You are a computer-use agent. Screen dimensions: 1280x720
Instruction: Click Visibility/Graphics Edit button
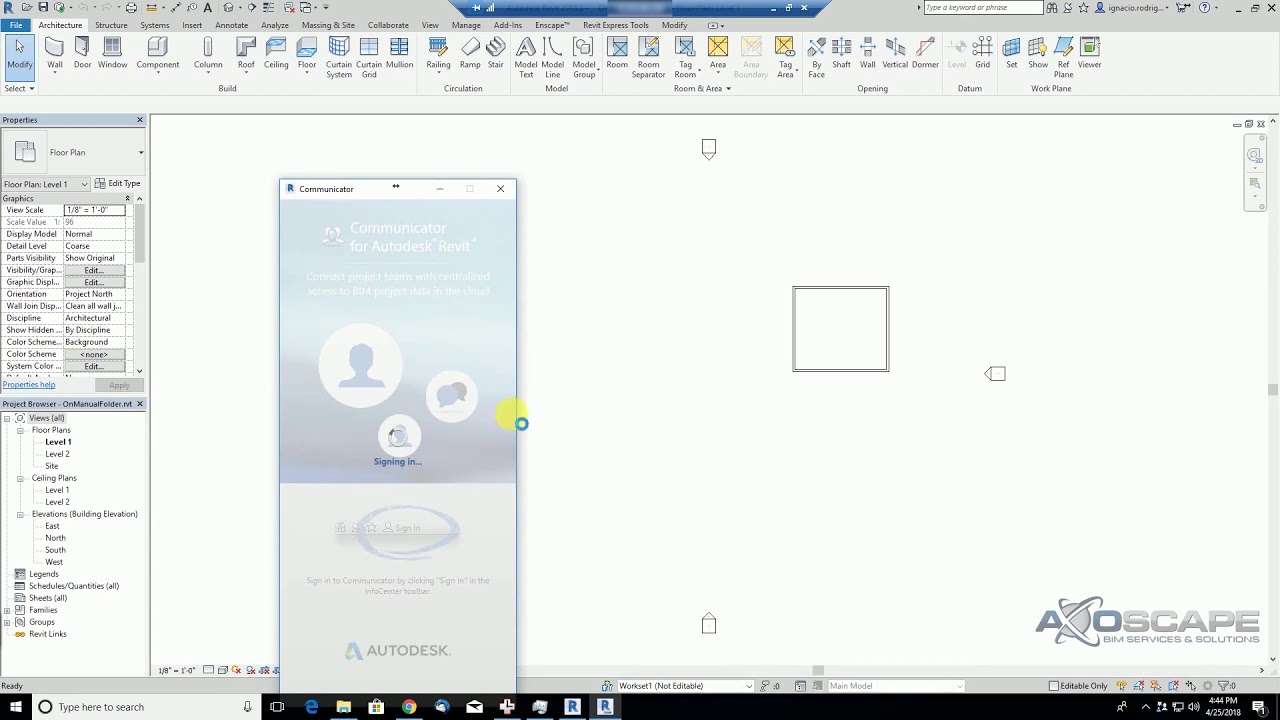[94, 270]
